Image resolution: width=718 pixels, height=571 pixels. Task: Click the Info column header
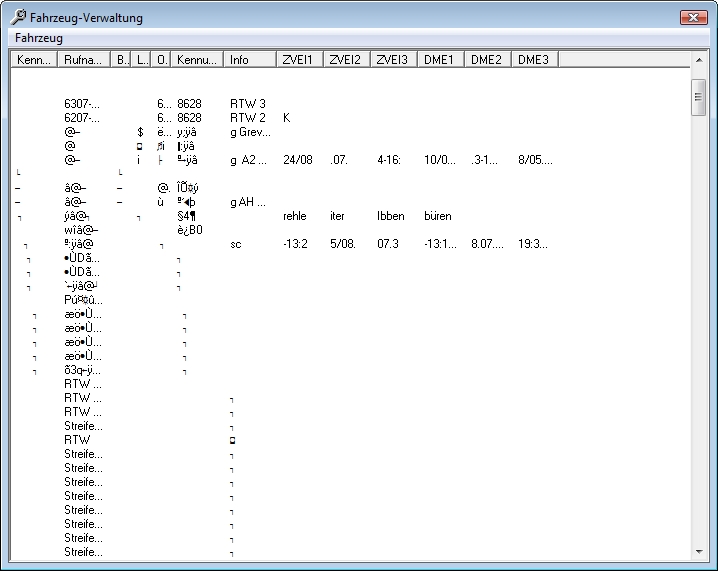[249, 60]
